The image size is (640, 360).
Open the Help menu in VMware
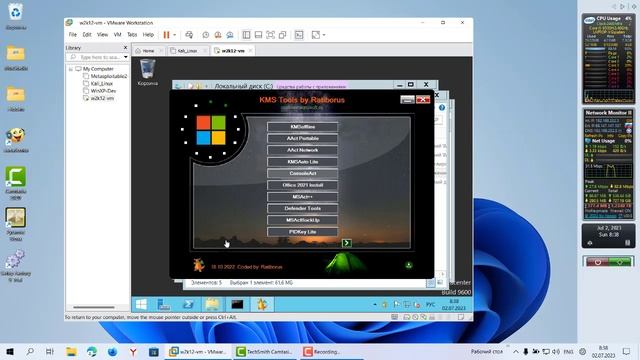pos(148,35)
